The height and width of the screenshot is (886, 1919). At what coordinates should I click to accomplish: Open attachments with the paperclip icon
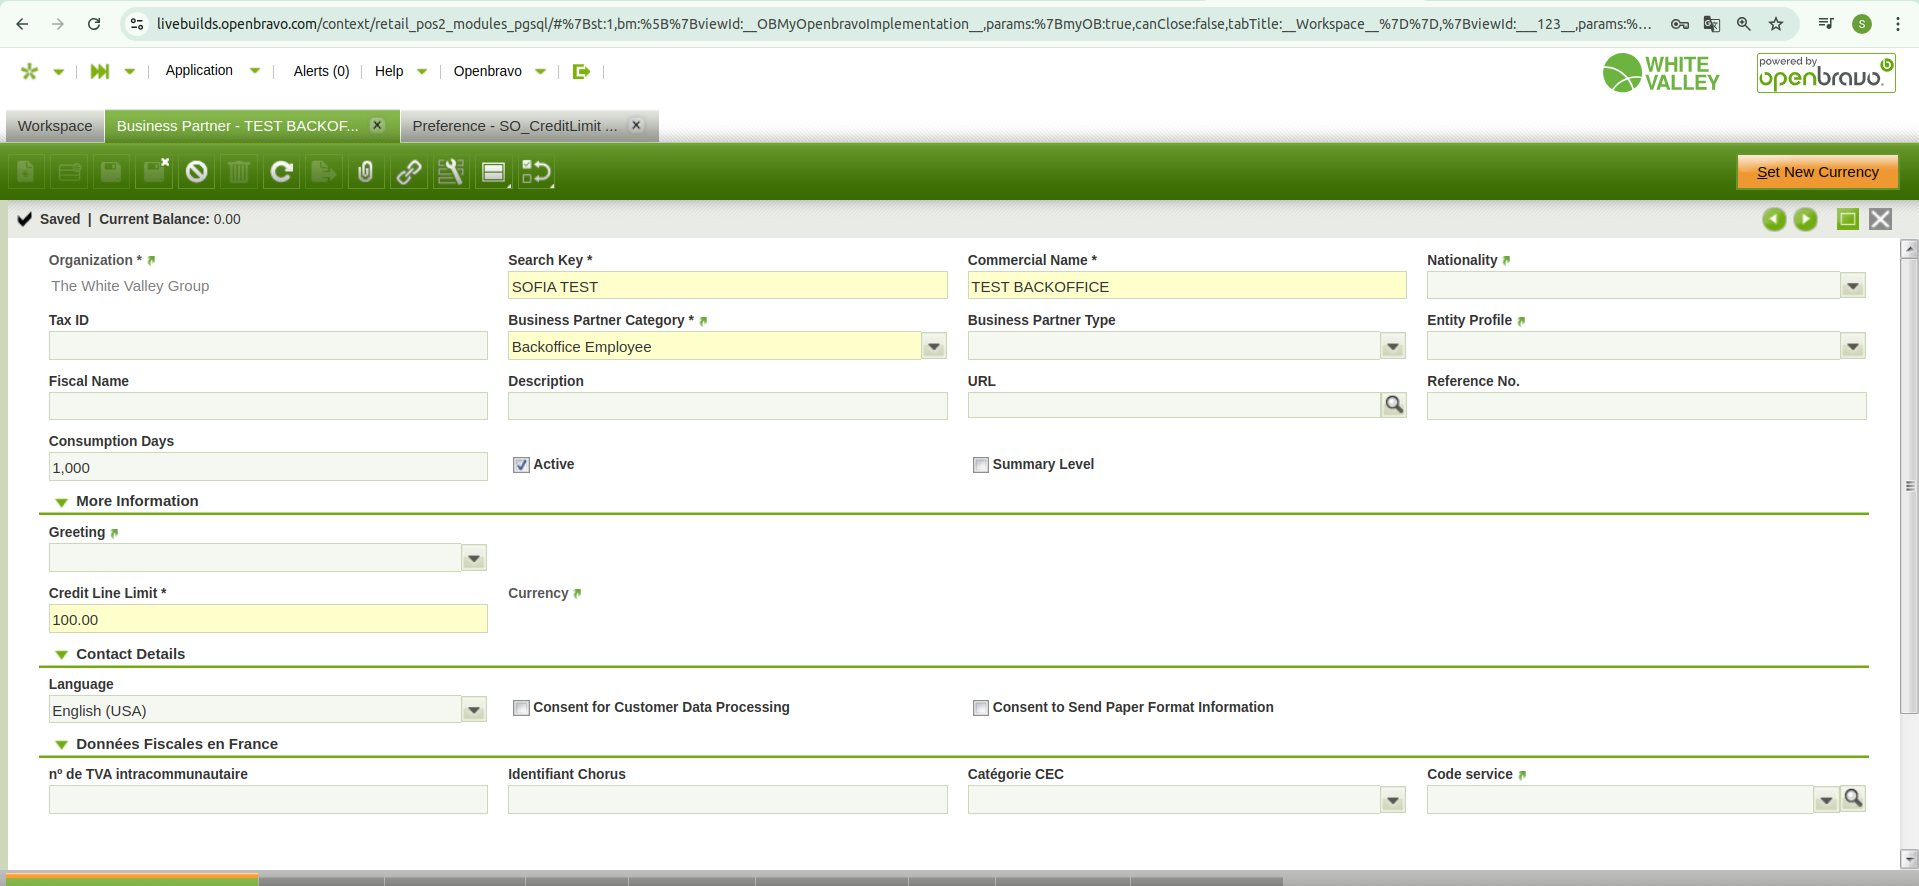coord(366,172)
